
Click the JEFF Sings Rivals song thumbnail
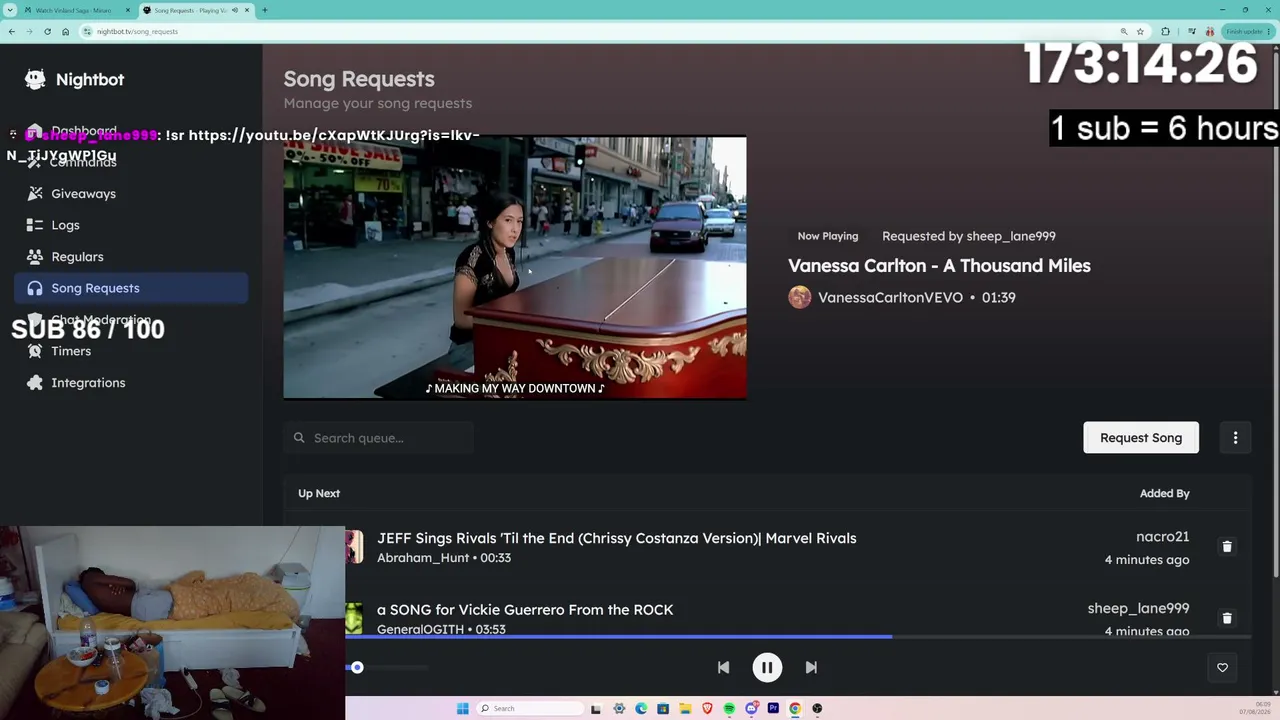(x=354, y=547)
